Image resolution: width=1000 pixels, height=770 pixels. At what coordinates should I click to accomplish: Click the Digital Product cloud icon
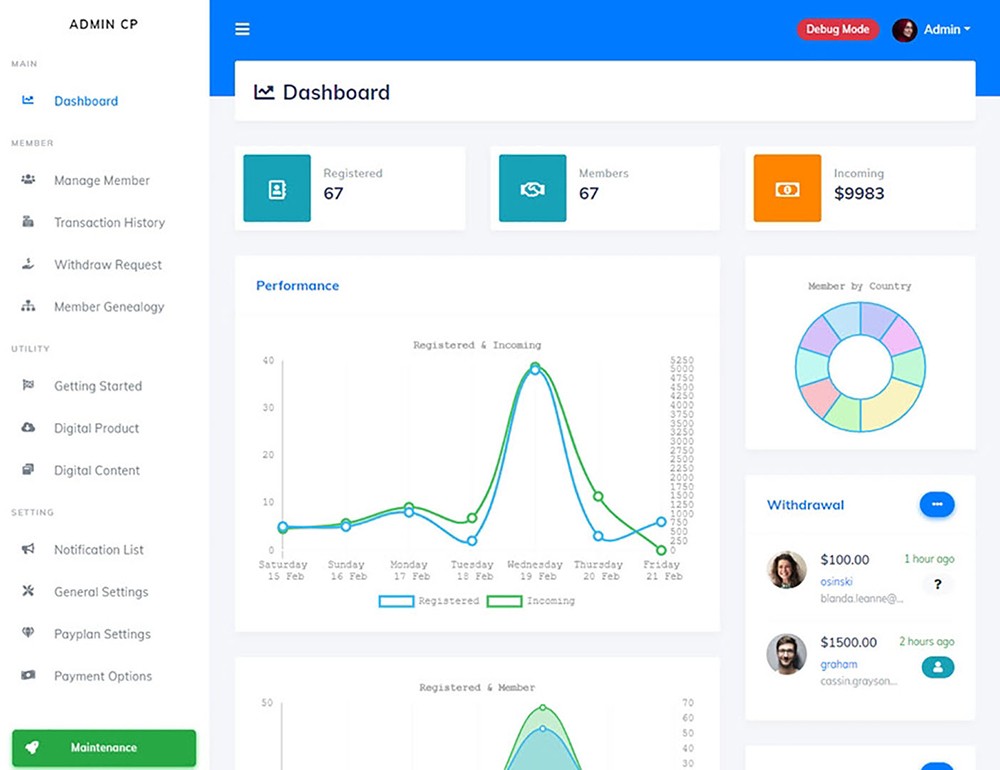pyautogui.click(x=28, y=428)
